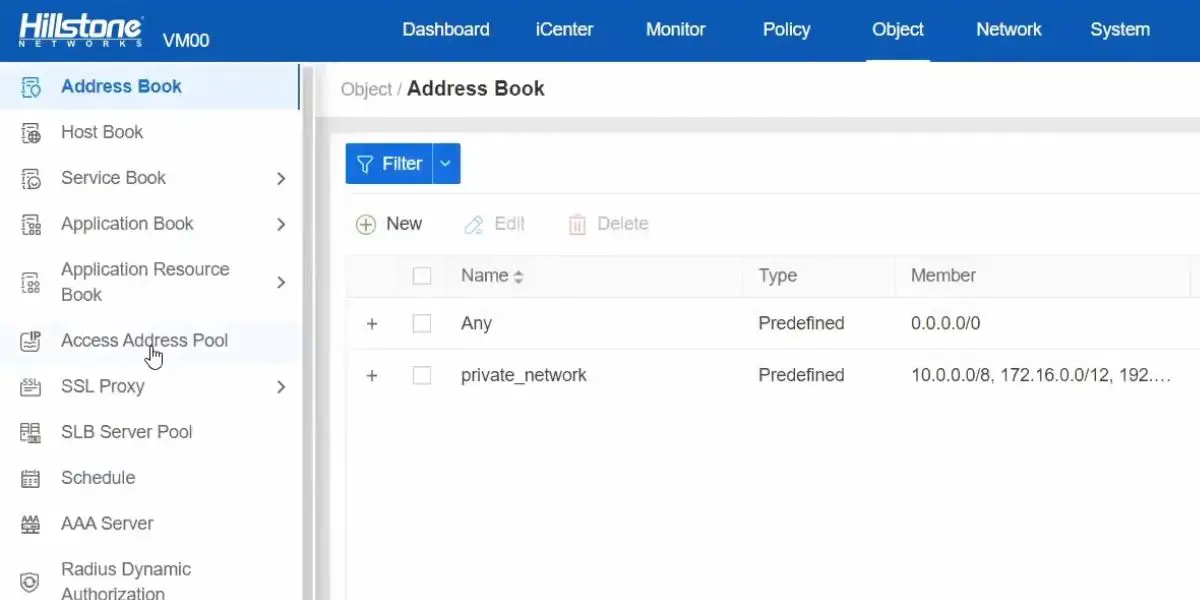The image size is (1200, 600).
Task: Click the AAA Server icon
Action: coord(31,524)
